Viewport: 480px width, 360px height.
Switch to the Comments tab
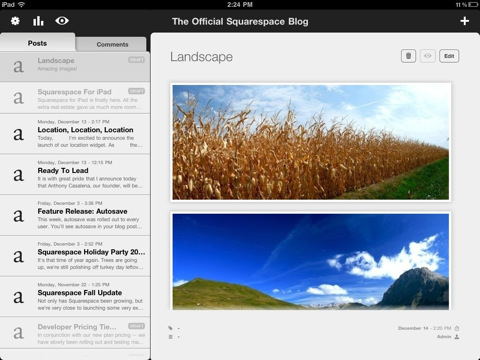pos(112,44)
